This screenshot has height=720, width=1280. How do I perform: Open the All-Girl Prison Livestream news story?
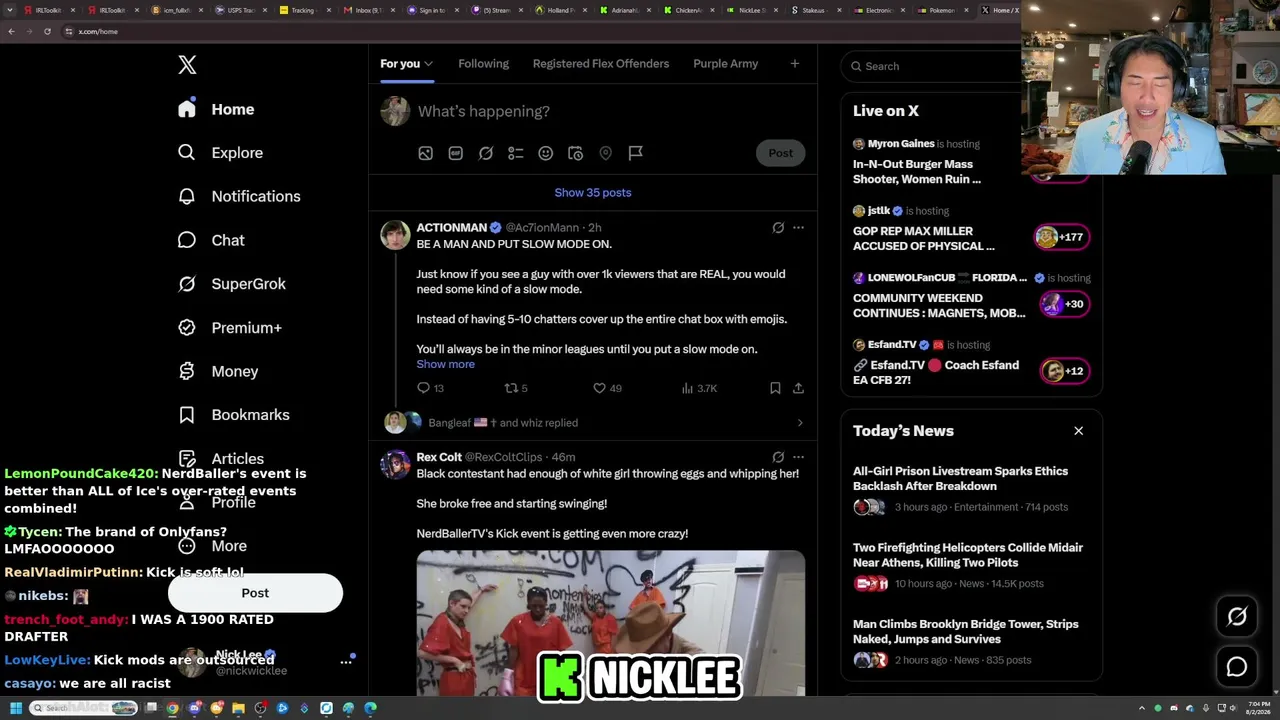[x=971, y=491]
